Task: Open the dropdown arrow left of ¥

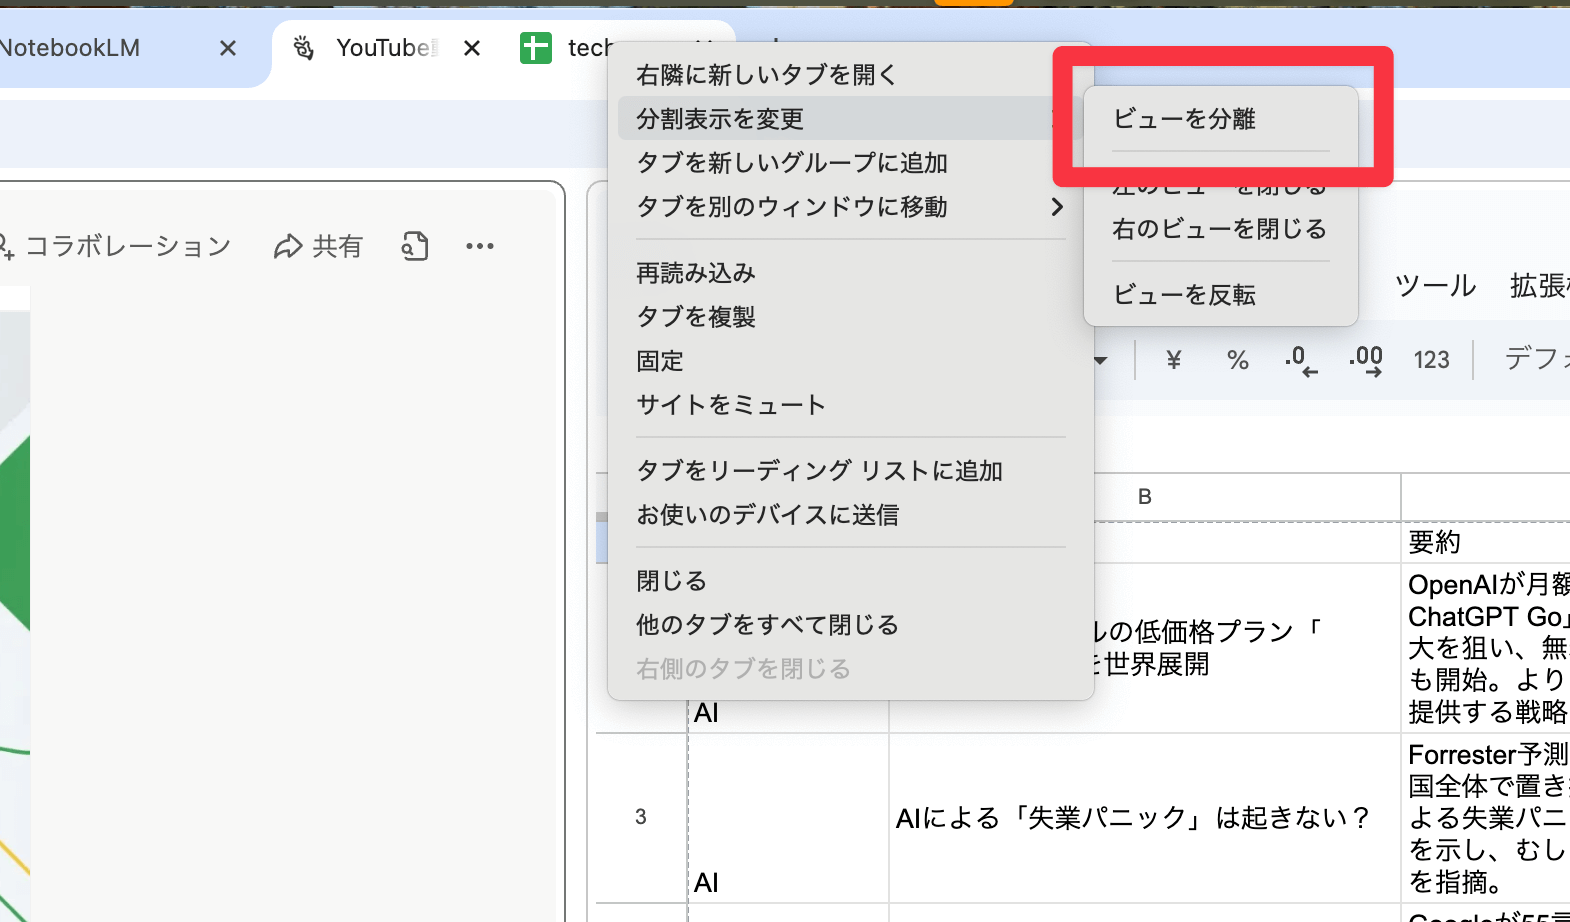Action: point(1101,360)
